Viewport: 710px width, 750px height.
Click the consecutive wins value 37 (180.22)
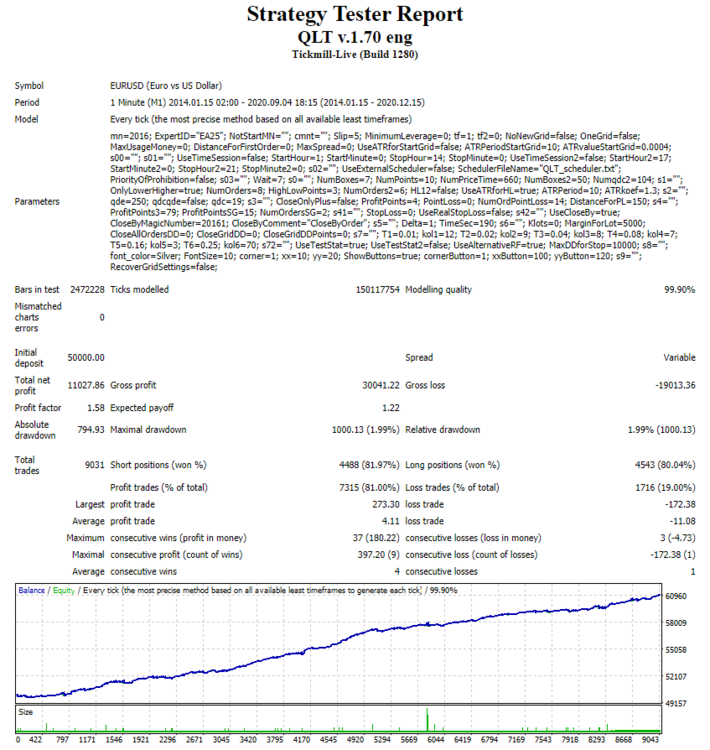point(376,538)
